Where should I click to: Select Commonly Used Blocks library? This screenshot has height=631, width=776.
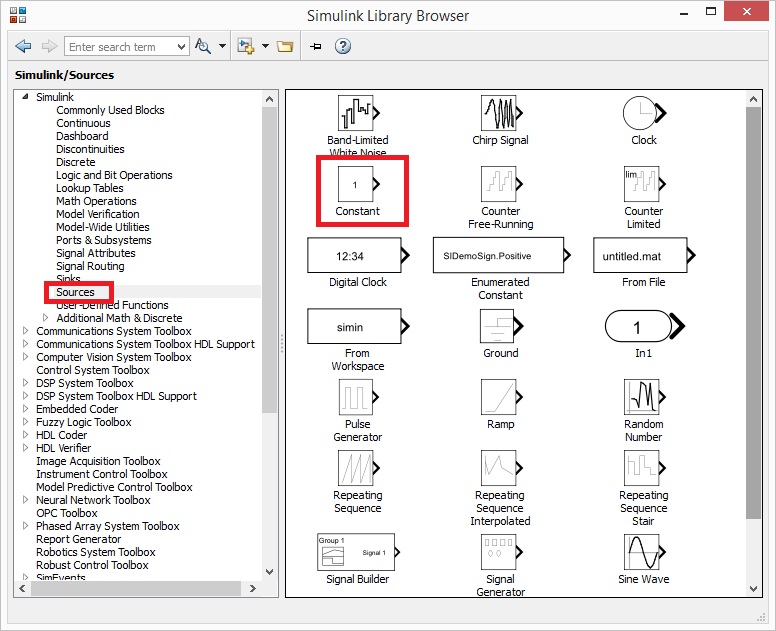click(110, 110)
